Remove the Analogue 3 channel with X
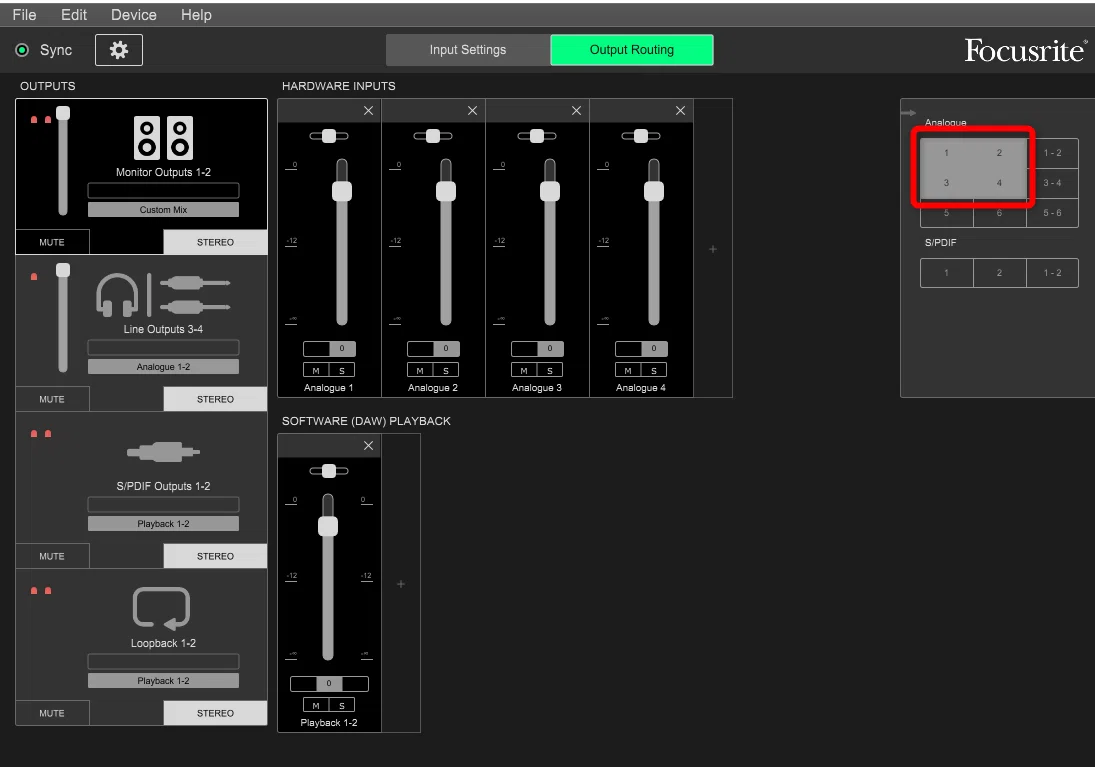The image size is (1095, 767). tap(576, 110)
